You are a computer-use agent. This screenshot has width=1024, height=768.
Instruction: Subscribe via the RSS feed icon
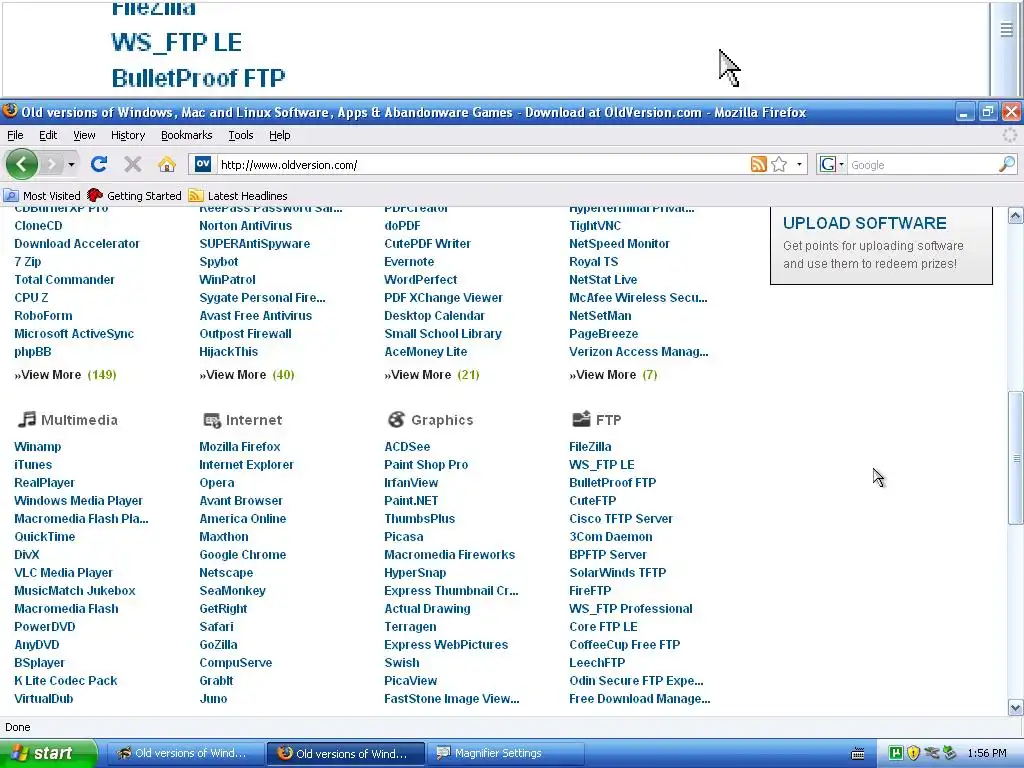(x=758, y=165)
